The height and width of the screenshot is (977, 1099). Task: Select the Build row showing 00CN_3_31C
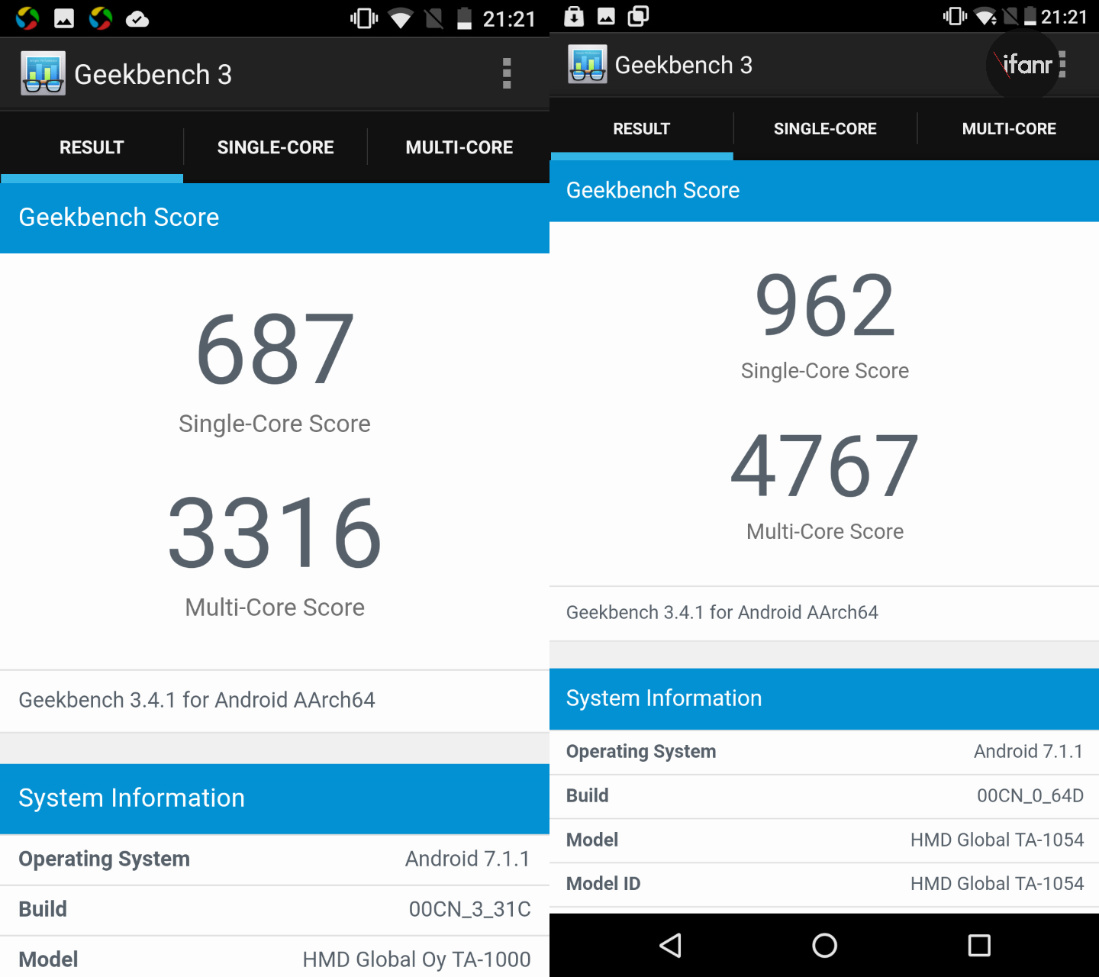click(x=275, y=910)
